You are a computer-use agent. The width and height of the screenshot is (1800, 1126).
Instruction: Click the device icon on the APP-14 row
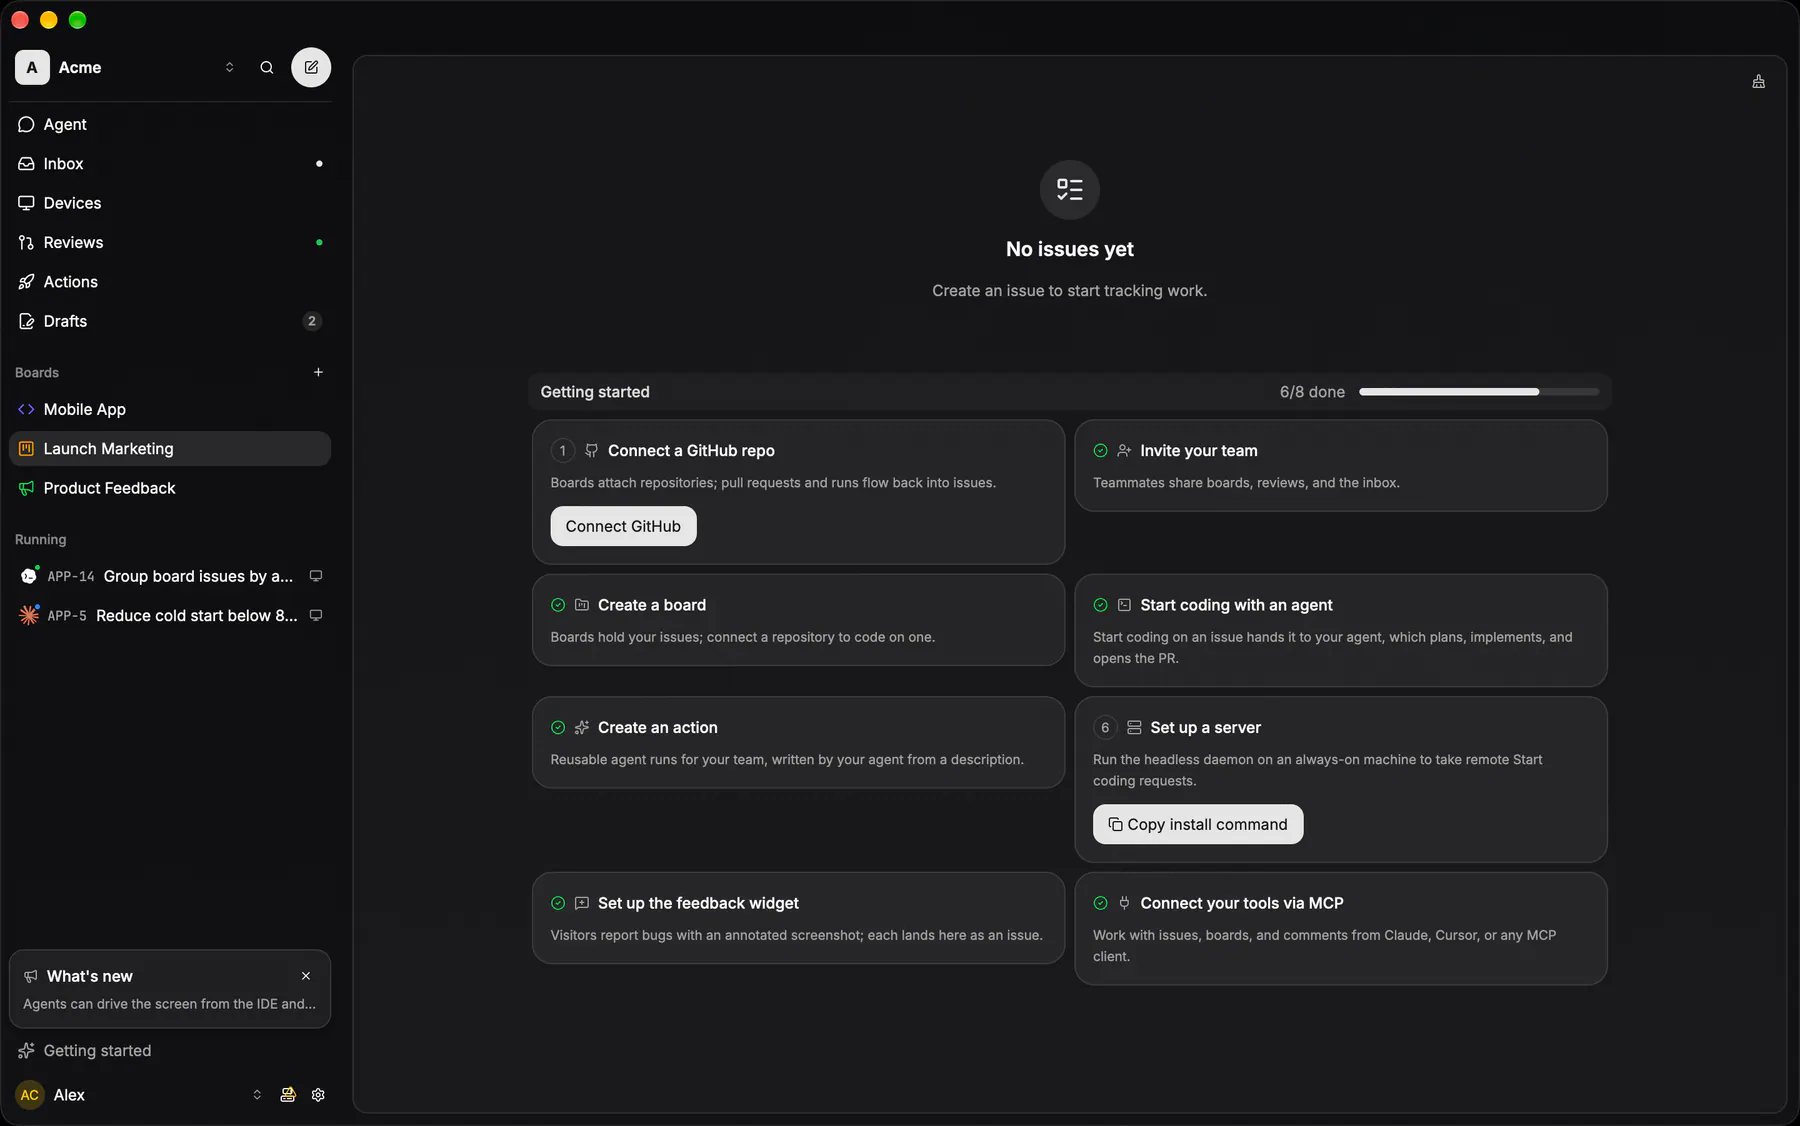[x=316, y=576]
